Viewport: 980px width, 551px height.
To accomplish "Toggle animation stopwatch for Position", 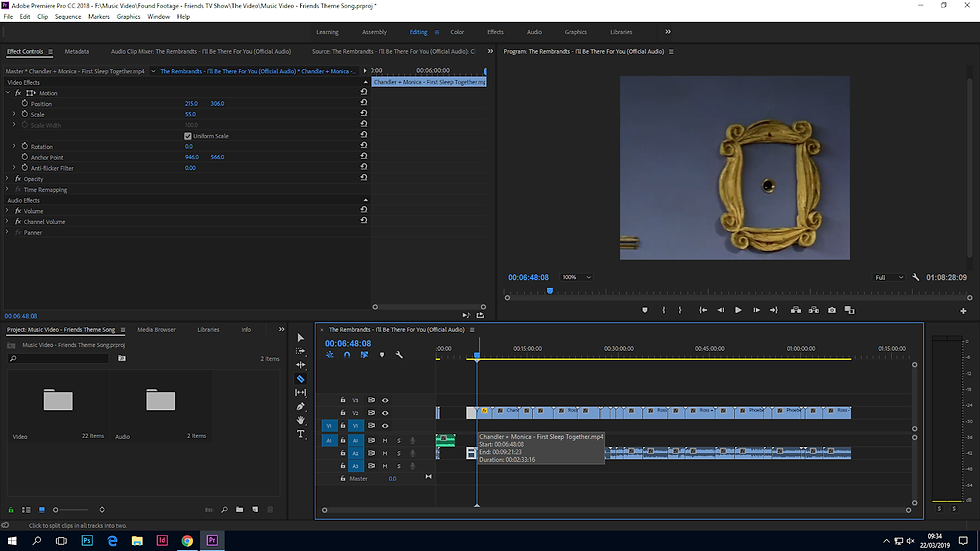I will pos(24,103).
